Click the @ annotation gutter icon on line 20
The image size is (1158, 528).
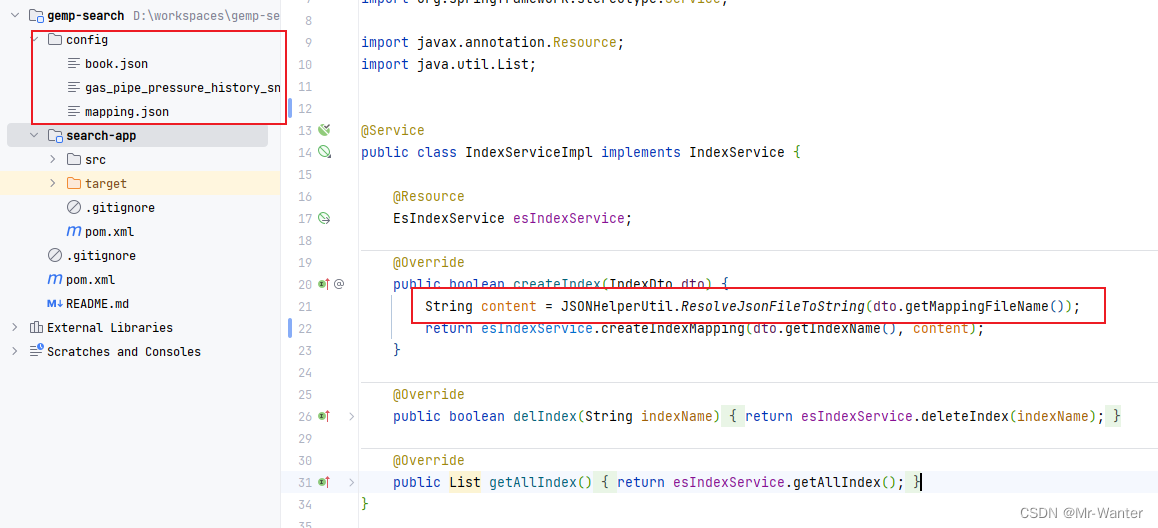(339, 284)
